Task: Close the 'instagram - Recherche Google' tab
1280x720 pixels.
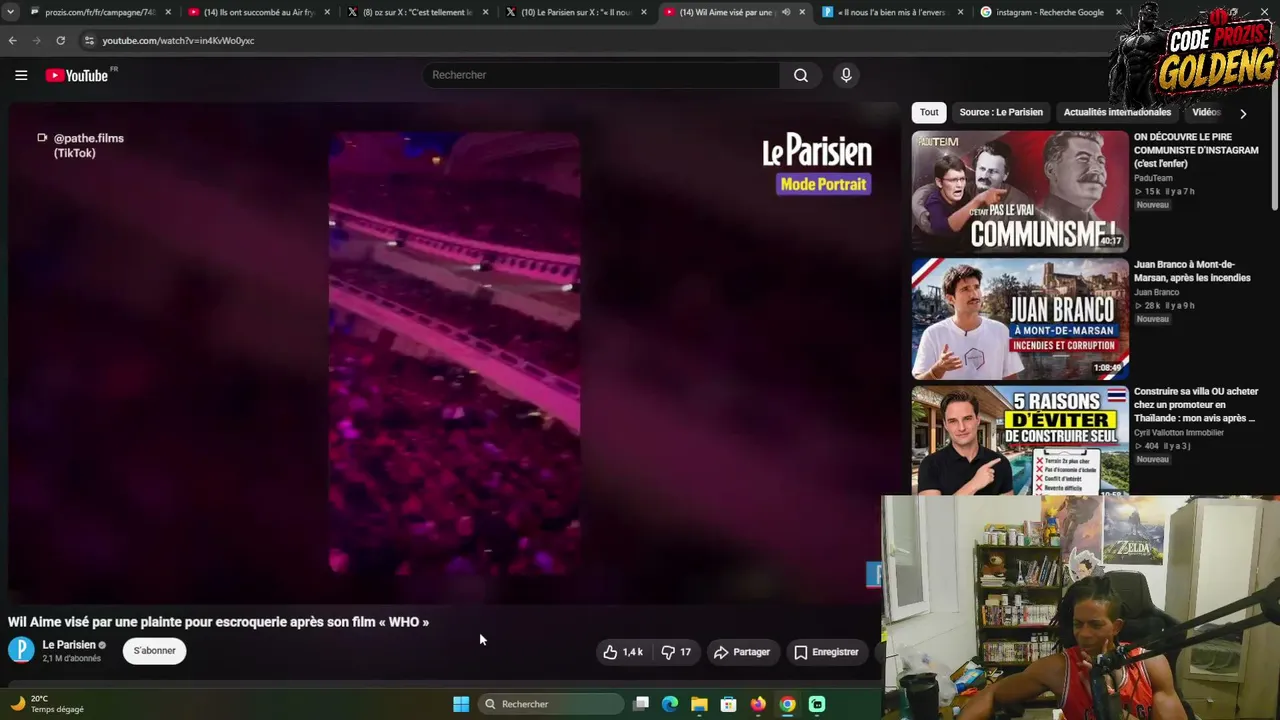Action: 1118,12
